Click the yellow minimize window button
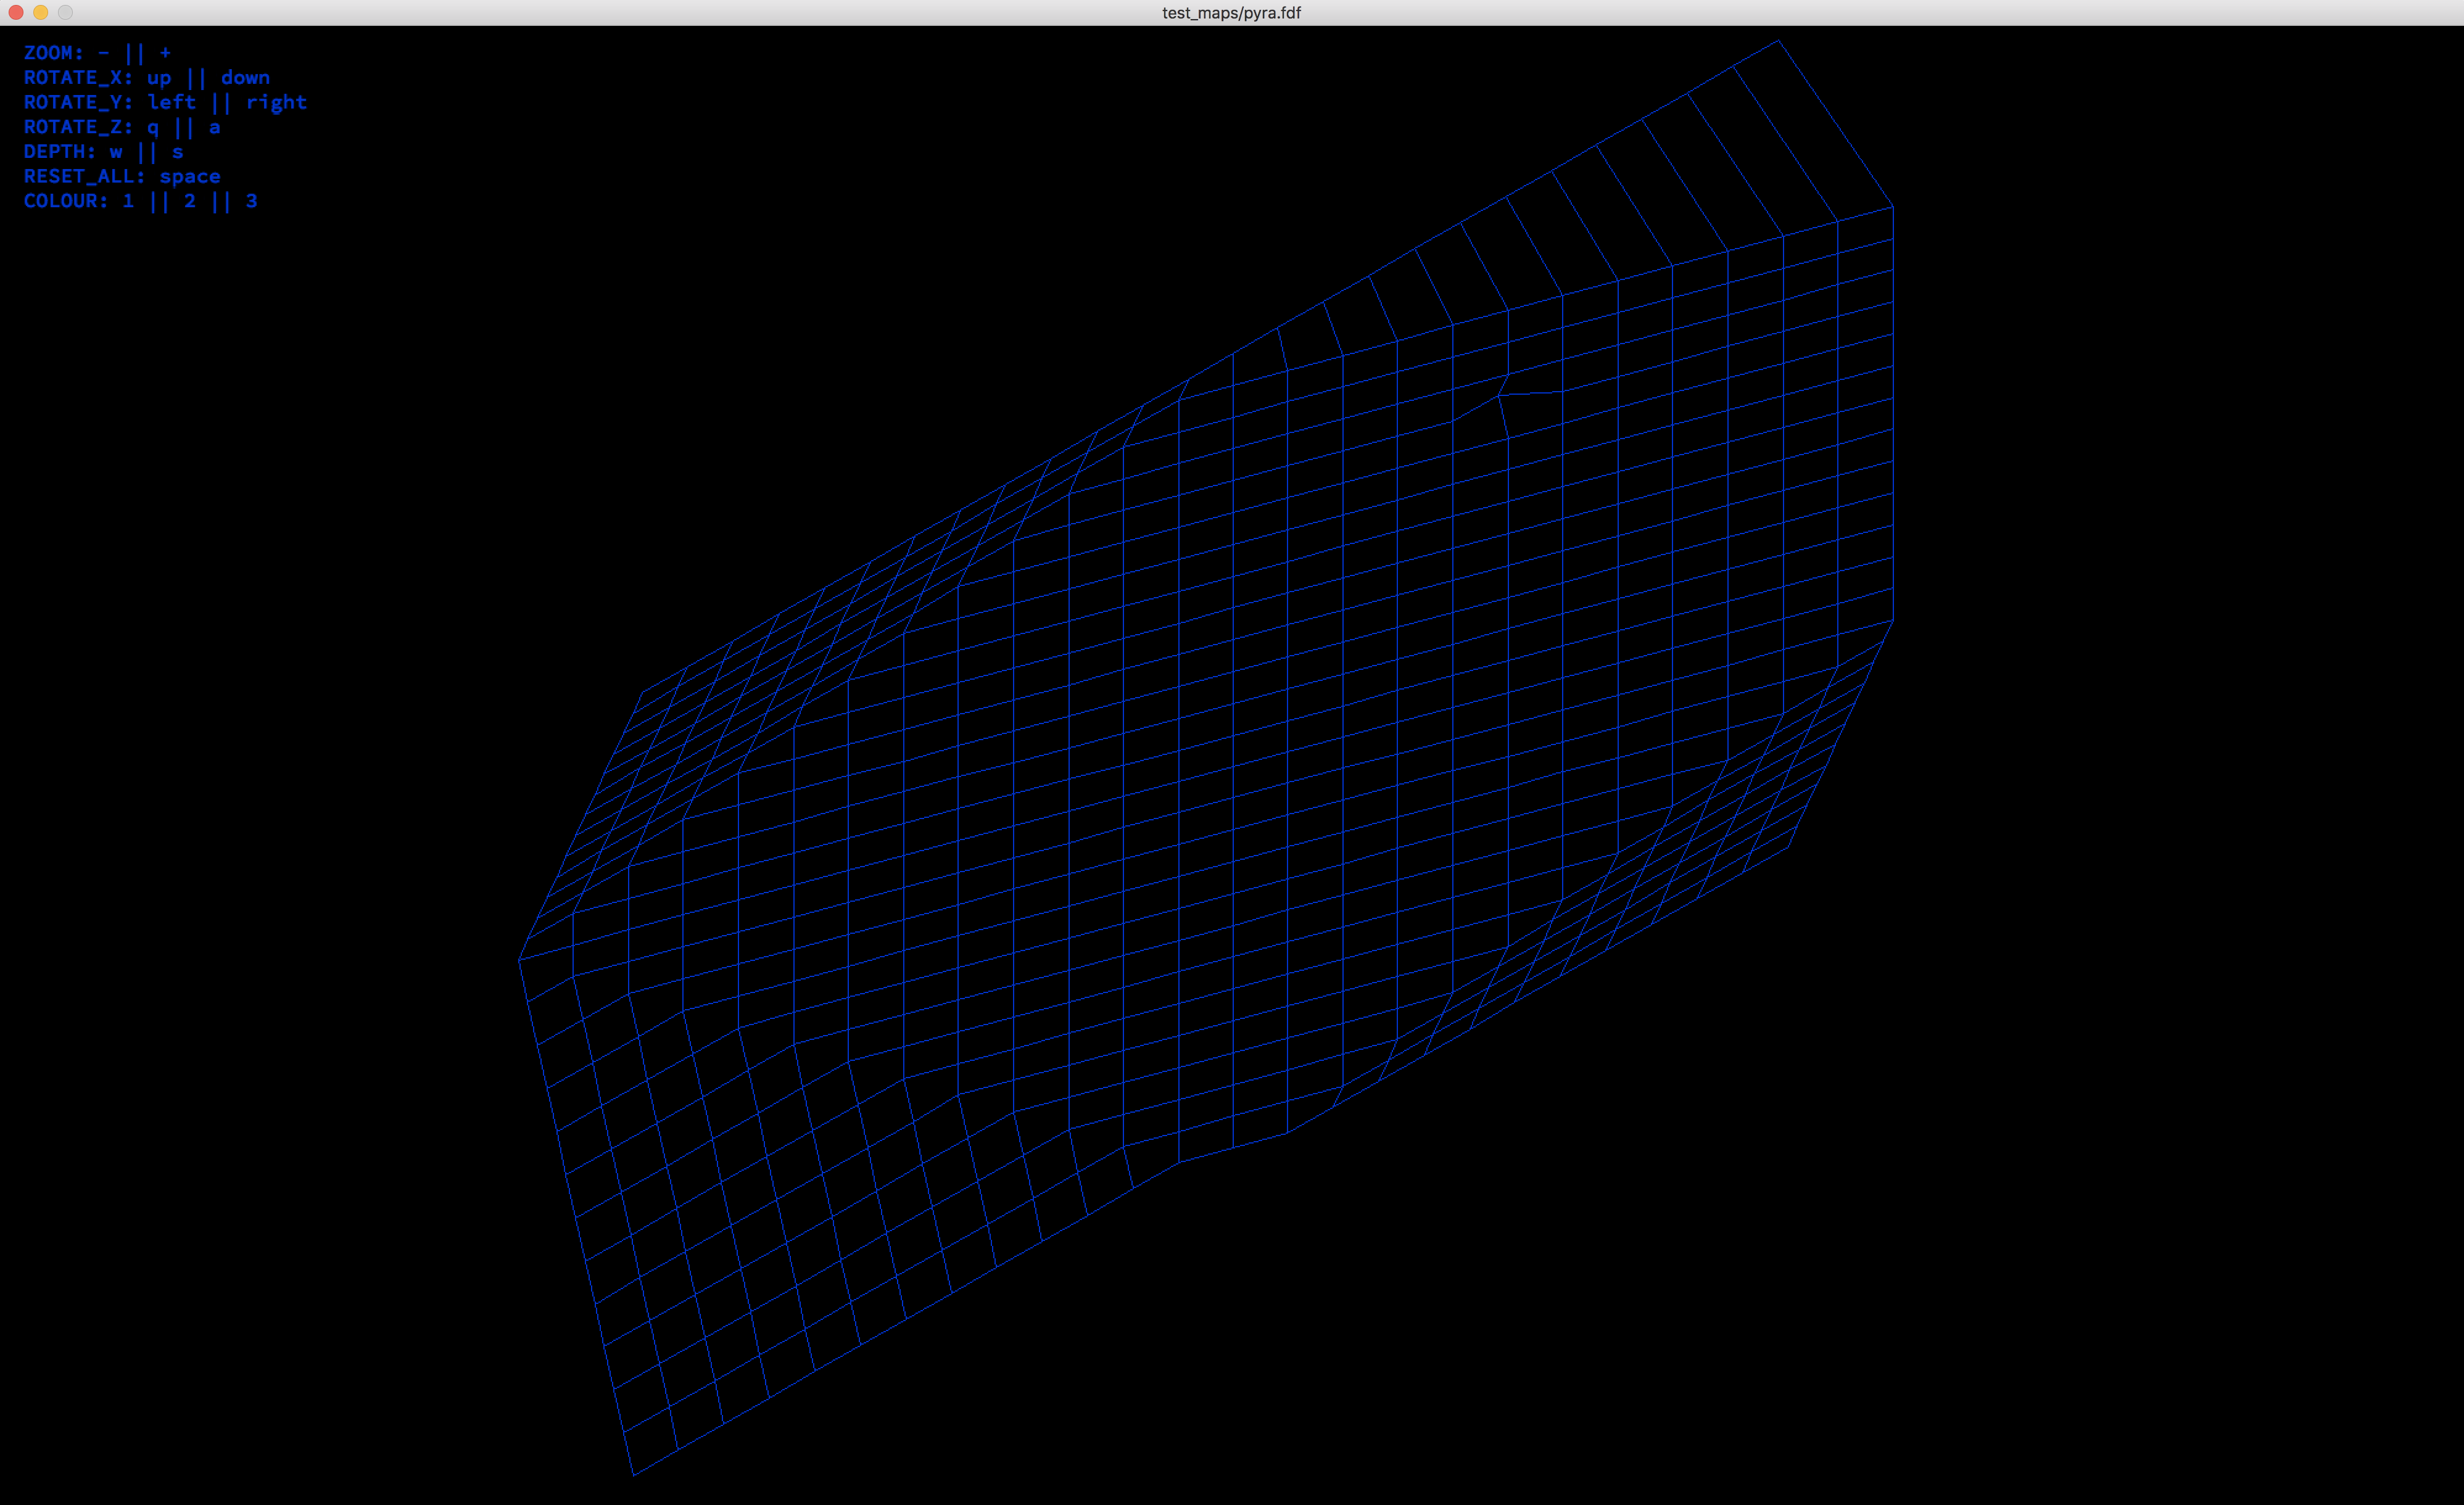The width and height of the screenshot is (2464, 1505). (41, 12)
